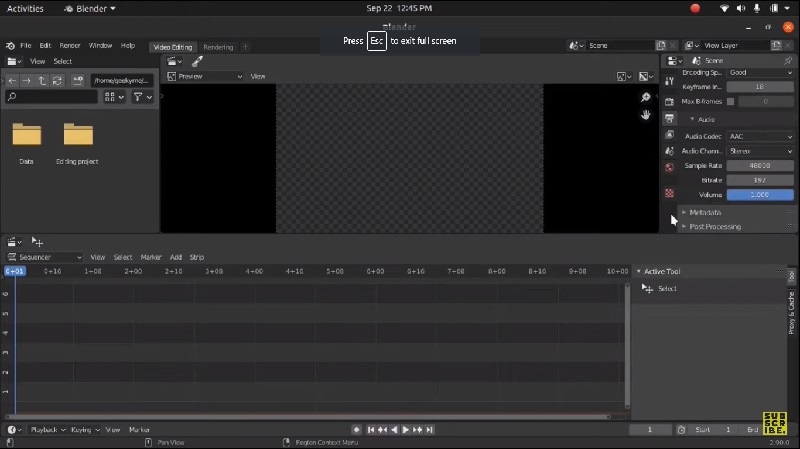Enable Max B-frames checkbox
This screenshot has height=449, width=800.
[x=730, y=102]
